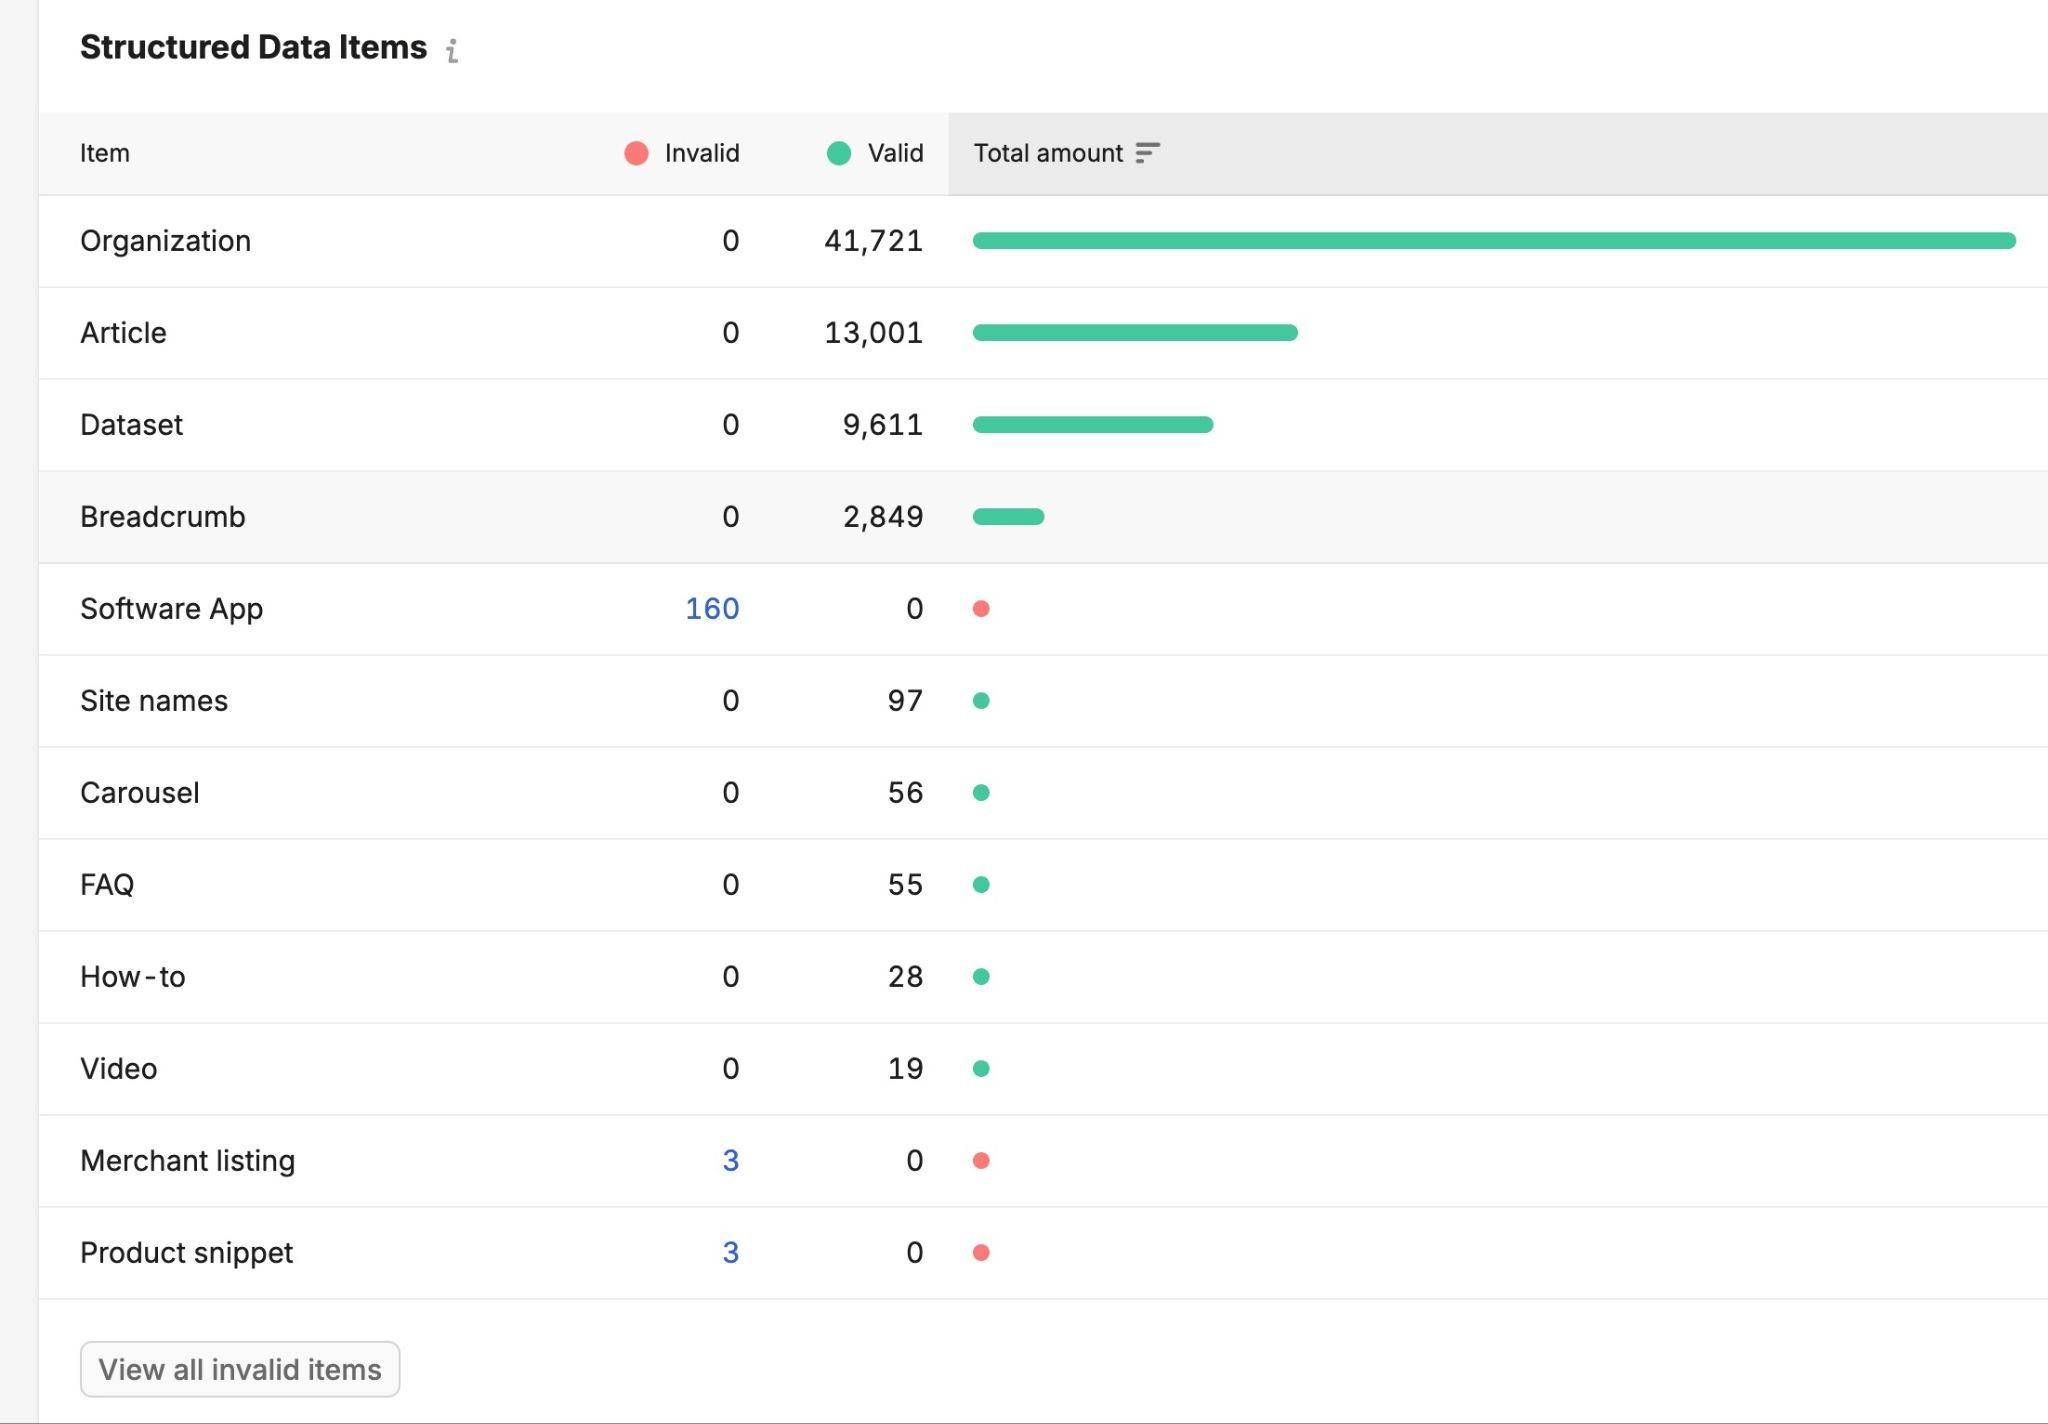Click the Article total amount bar
2048x1424 pixels.
tap(1135, 332)
